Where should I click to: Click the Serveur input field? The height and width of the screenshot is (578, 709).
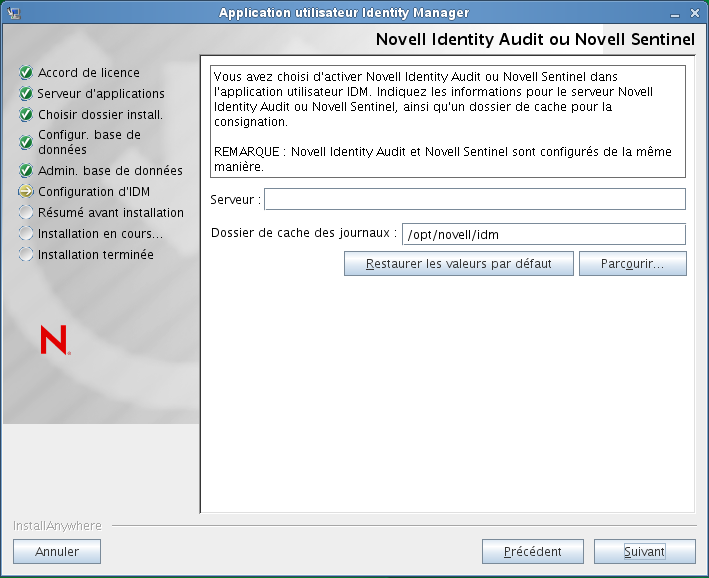[475, 199]
